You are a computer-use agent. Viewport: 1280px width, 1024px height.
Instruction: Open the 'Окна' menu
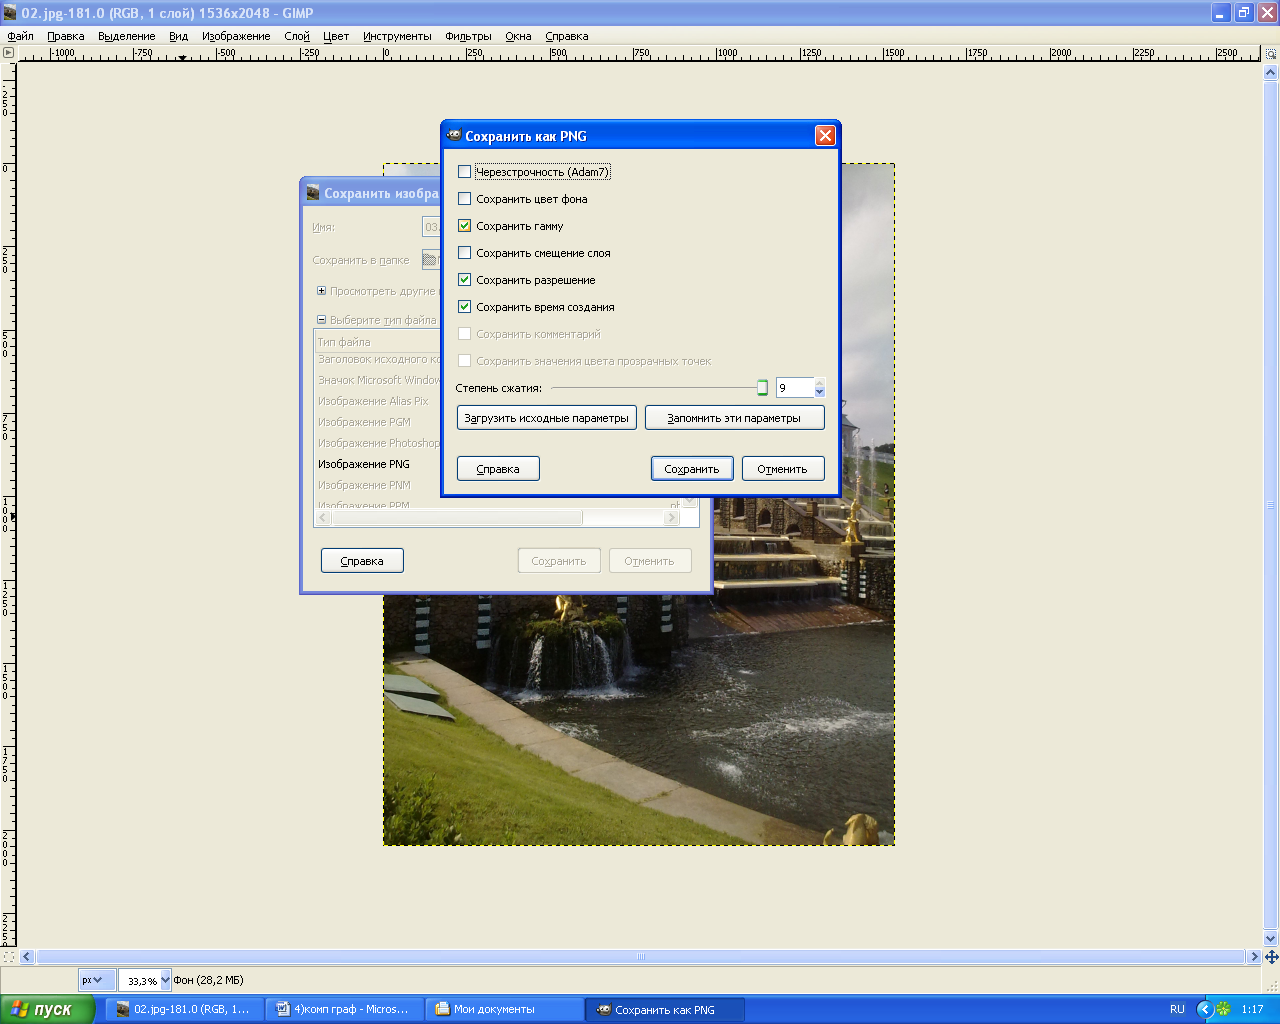[x=518, y=36]
